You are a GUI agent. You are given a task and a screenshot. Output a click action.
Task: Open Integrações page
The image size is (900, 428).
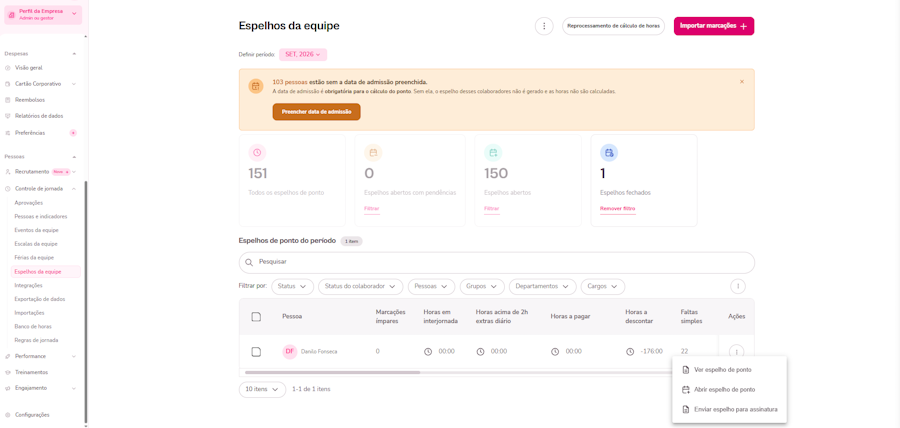click(28, 285)
